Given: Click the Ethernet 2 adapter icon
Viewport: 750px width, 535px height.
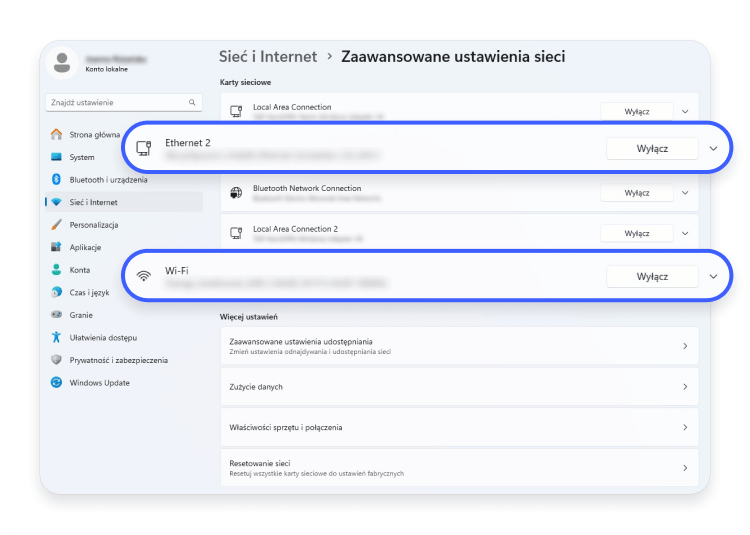Looking at the screenshot, I should (143, 148).
